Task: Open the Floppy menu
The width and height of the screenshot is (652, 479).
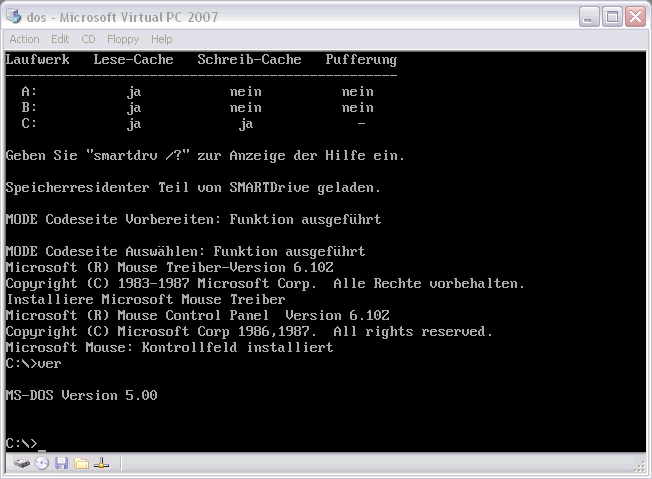Action: point(123,39)
